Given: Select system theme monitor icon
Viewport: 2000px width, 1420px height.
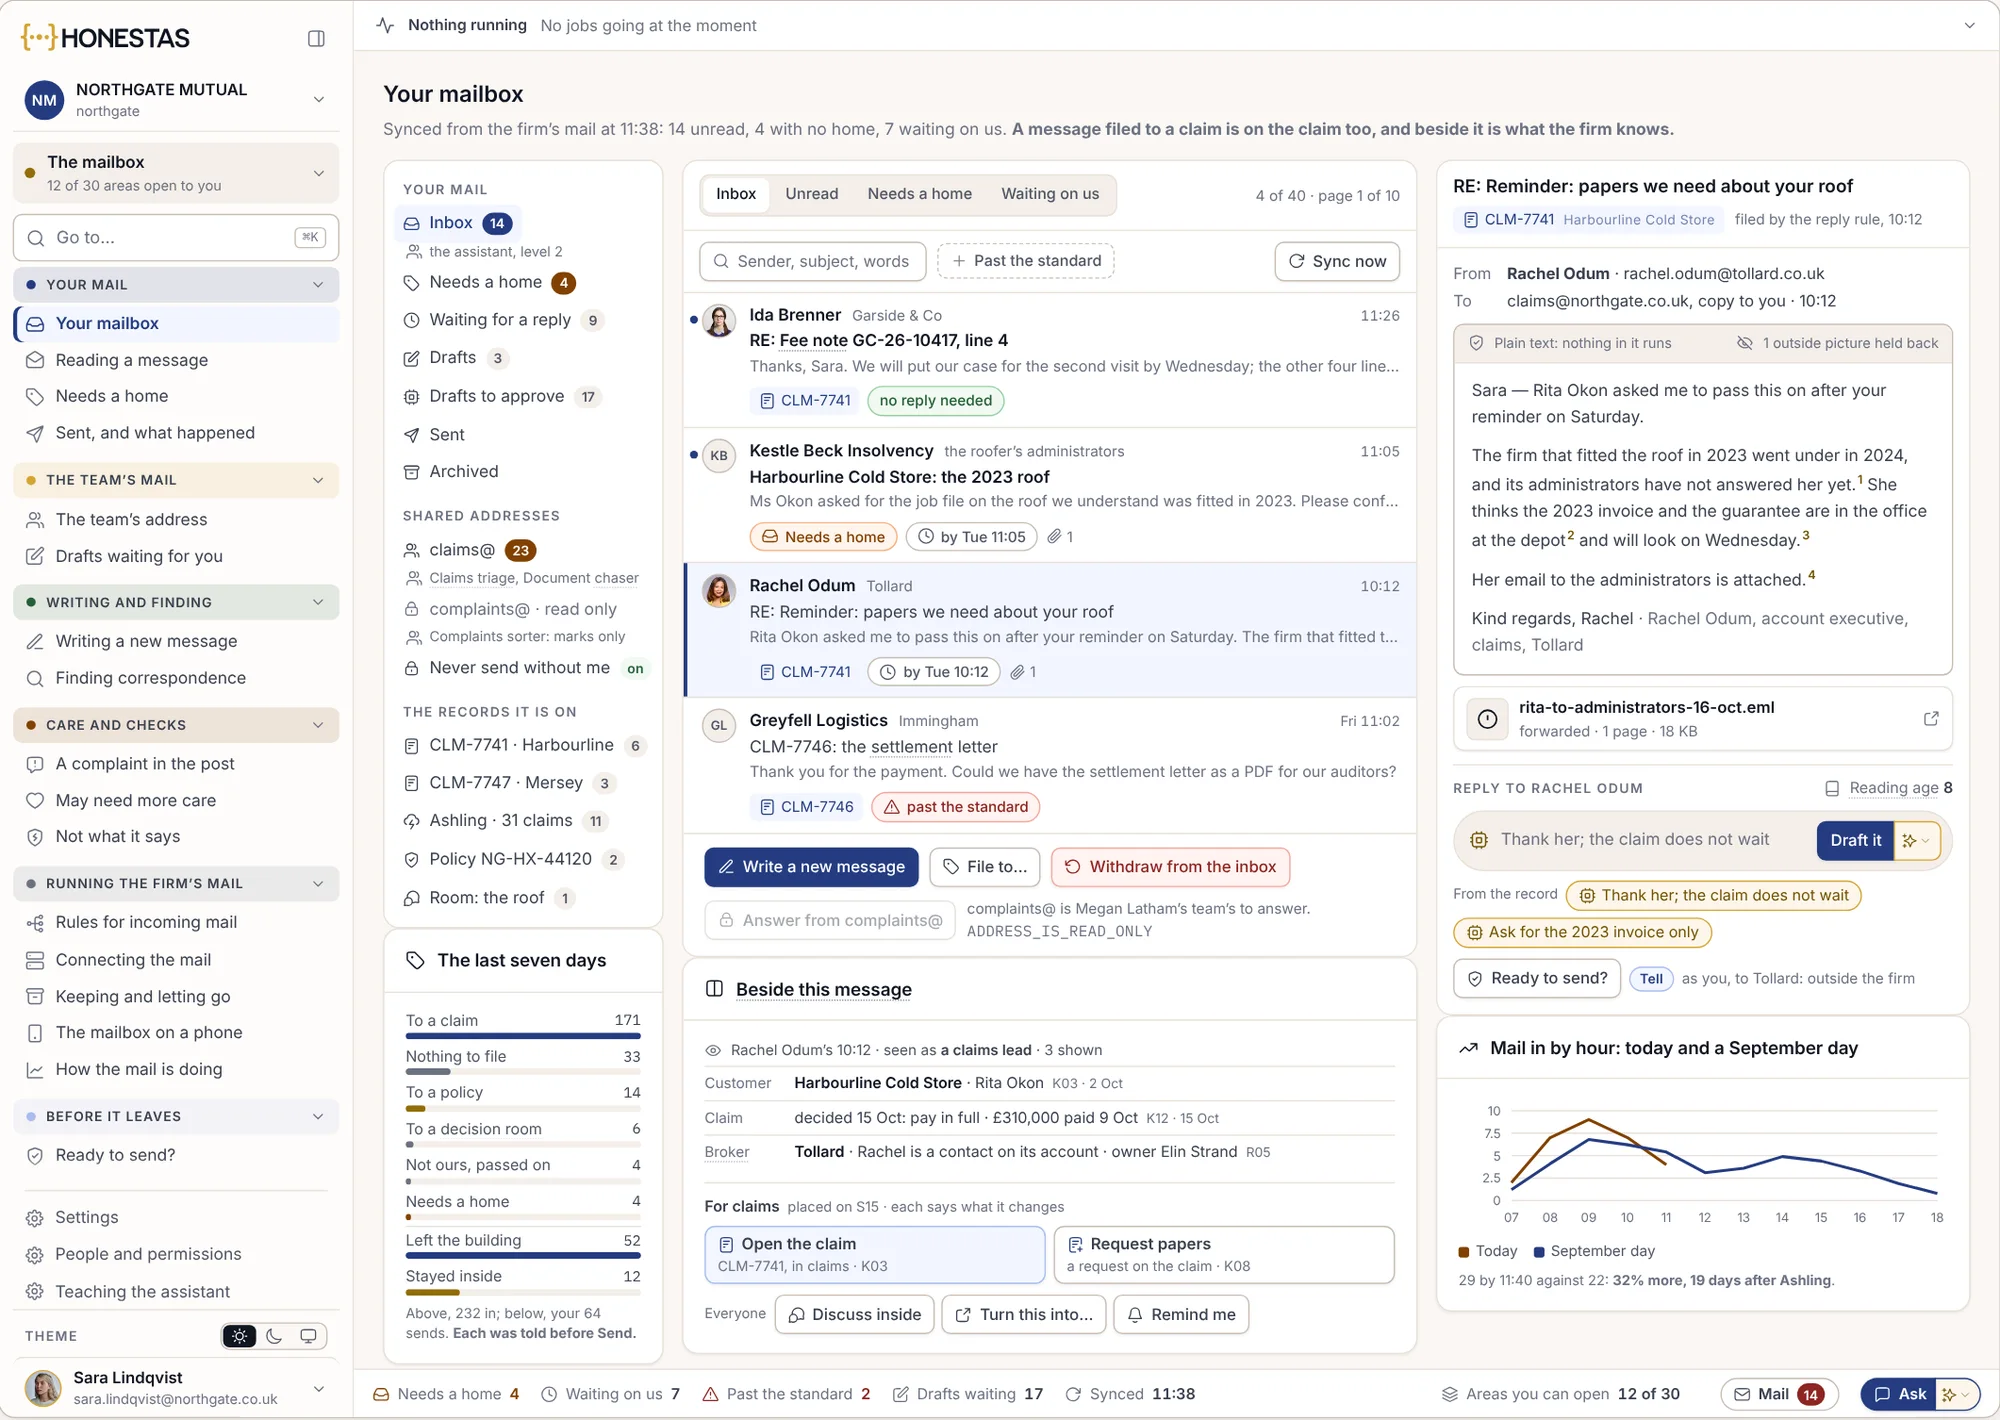Looking at the screenshot, I should (308, 1336).
